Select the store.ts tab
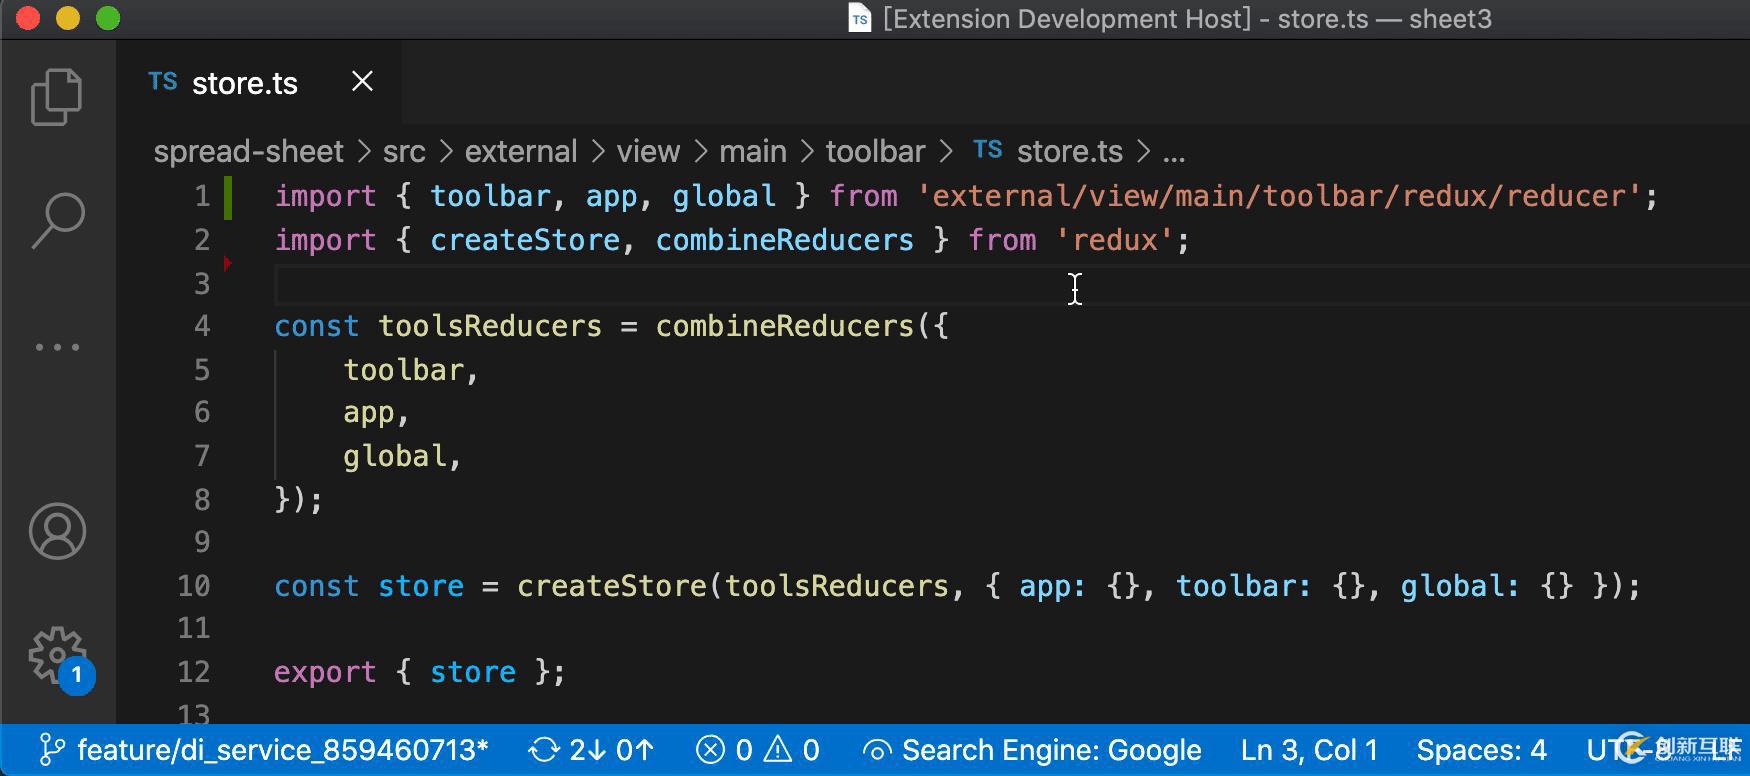The height and width of the screenshot is (776, 1750). pos(244,83)
